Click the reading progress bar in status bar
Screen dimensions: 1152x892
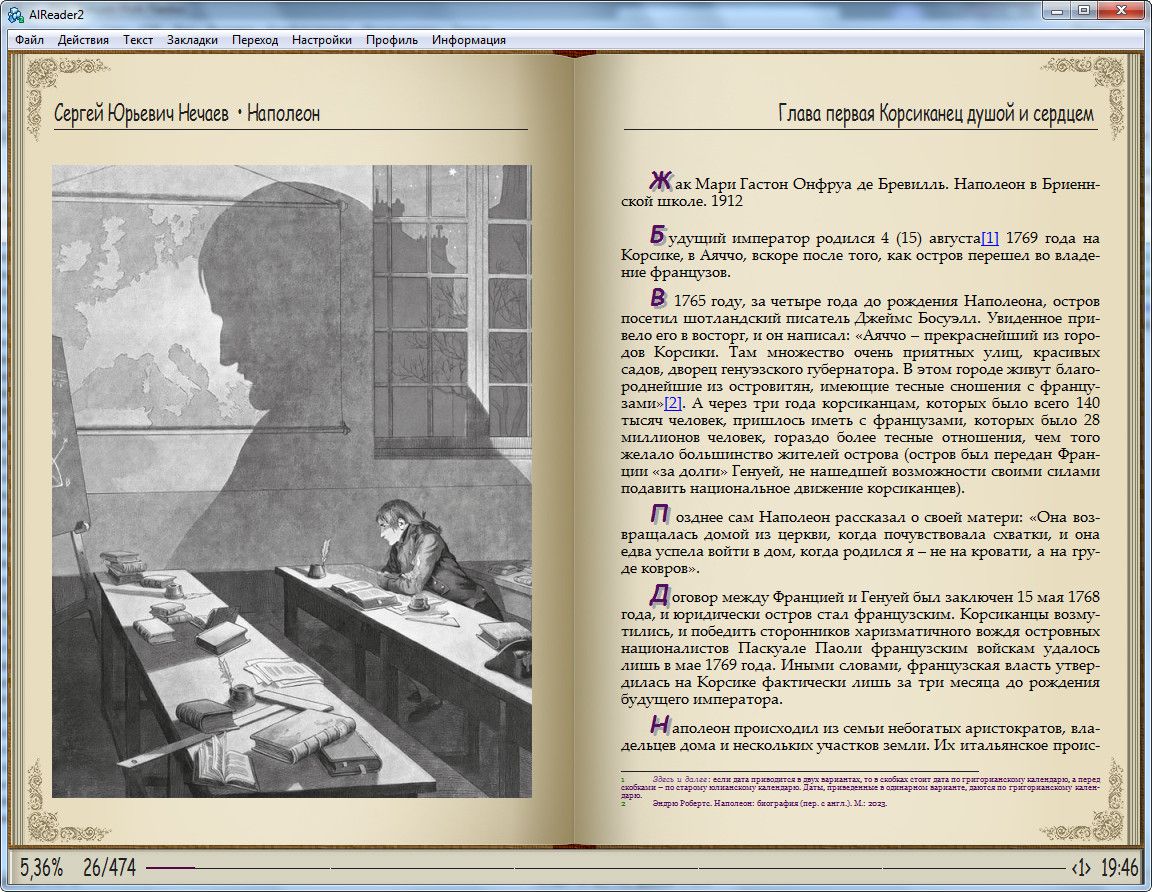pyautogui.click(x=600, y=867)
